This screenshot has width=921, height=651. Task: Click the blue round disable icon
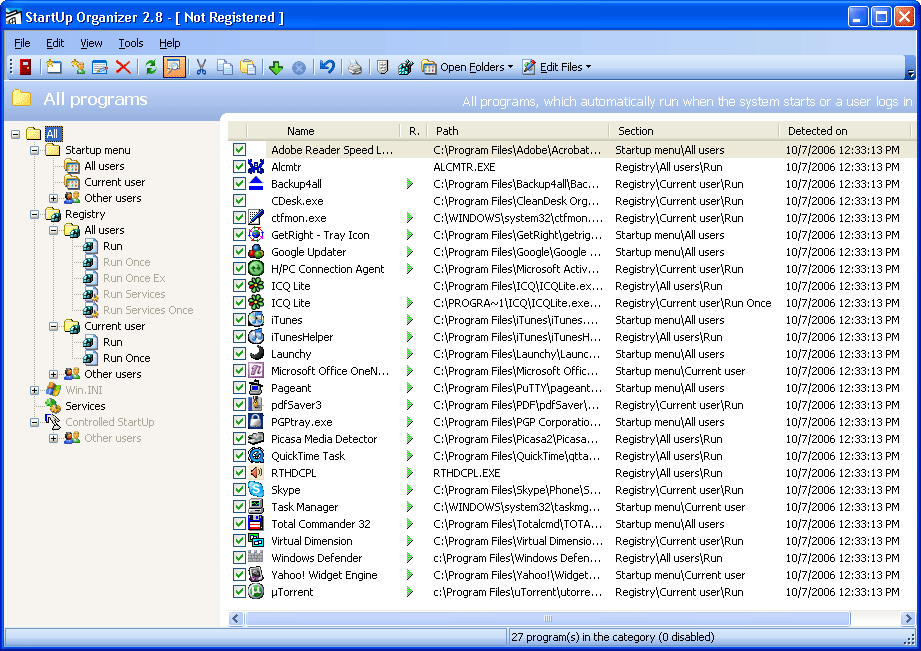coord(299,68)
